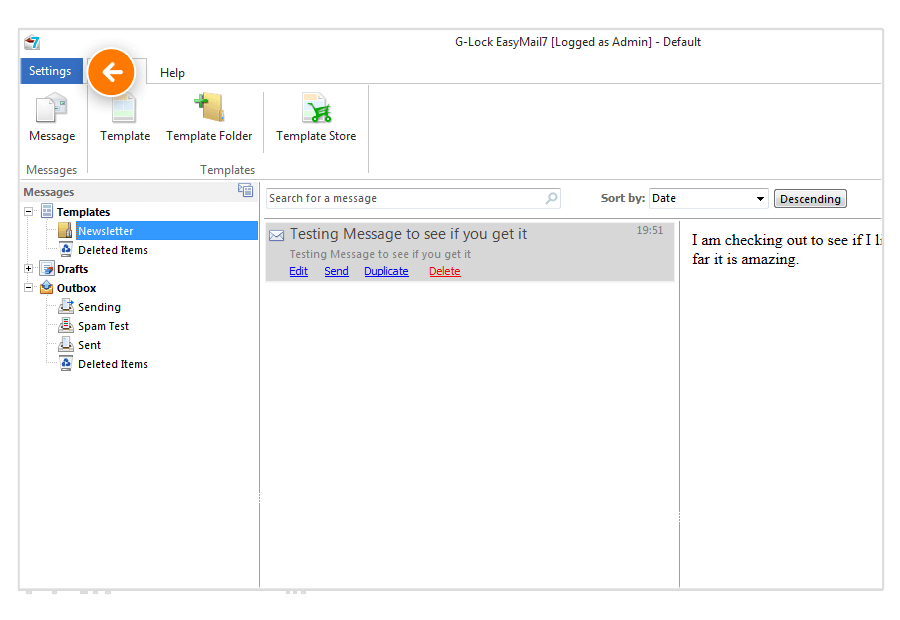Open the Drafts folder
The width and height of the screenshot is (900, 620).
[72, 269]
